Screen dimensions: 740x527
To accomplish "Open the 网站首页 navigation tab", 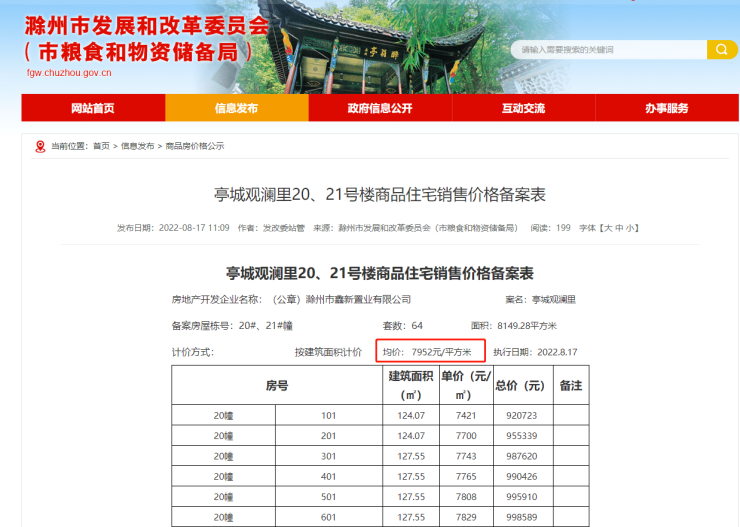I will tap(93, 108).
